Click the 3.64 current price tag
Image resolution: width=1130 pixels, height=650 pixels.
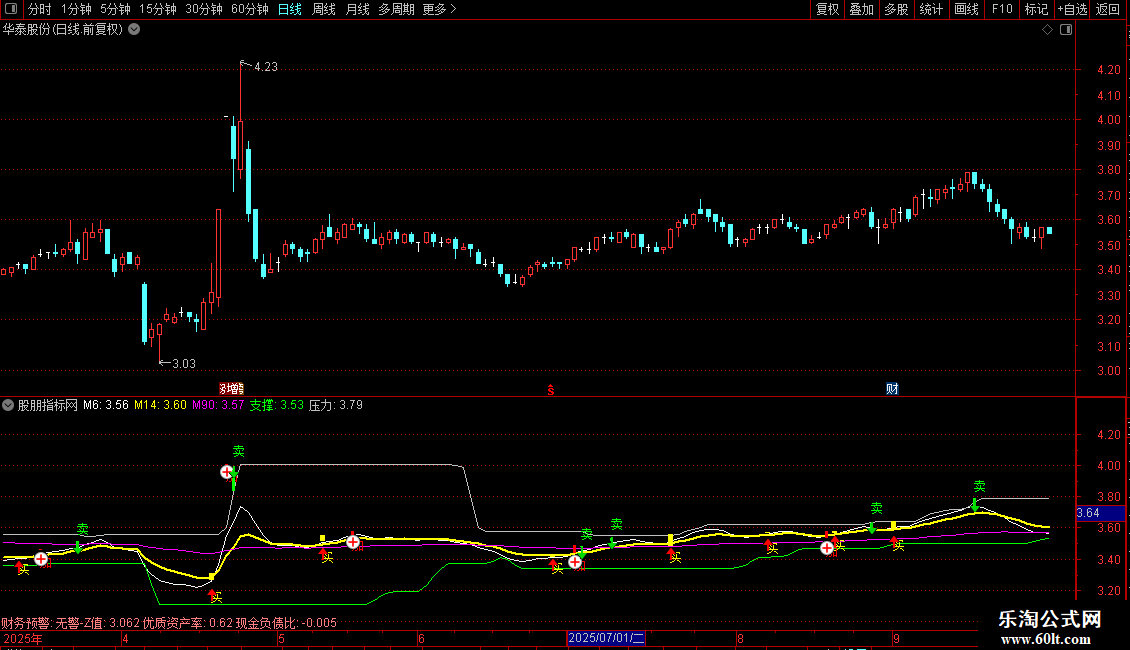[1100, 513]
